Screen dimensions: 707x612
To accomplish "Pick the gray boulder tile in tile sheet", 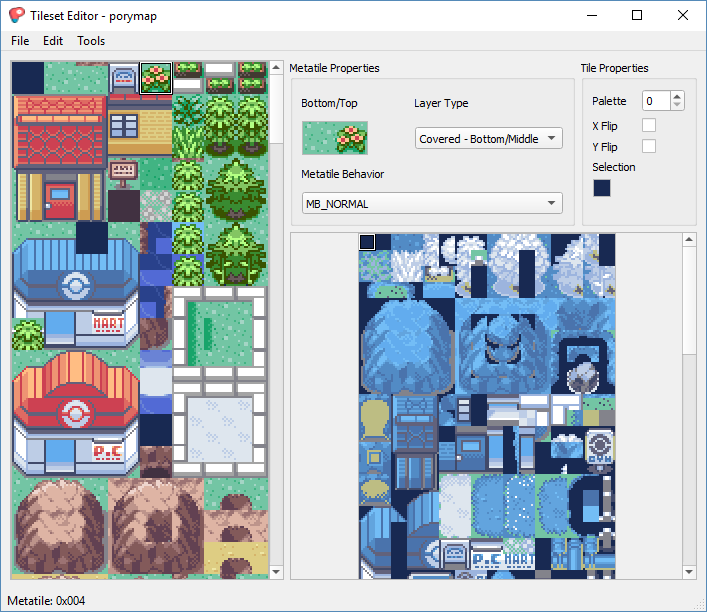I will [x=583, y=377].
